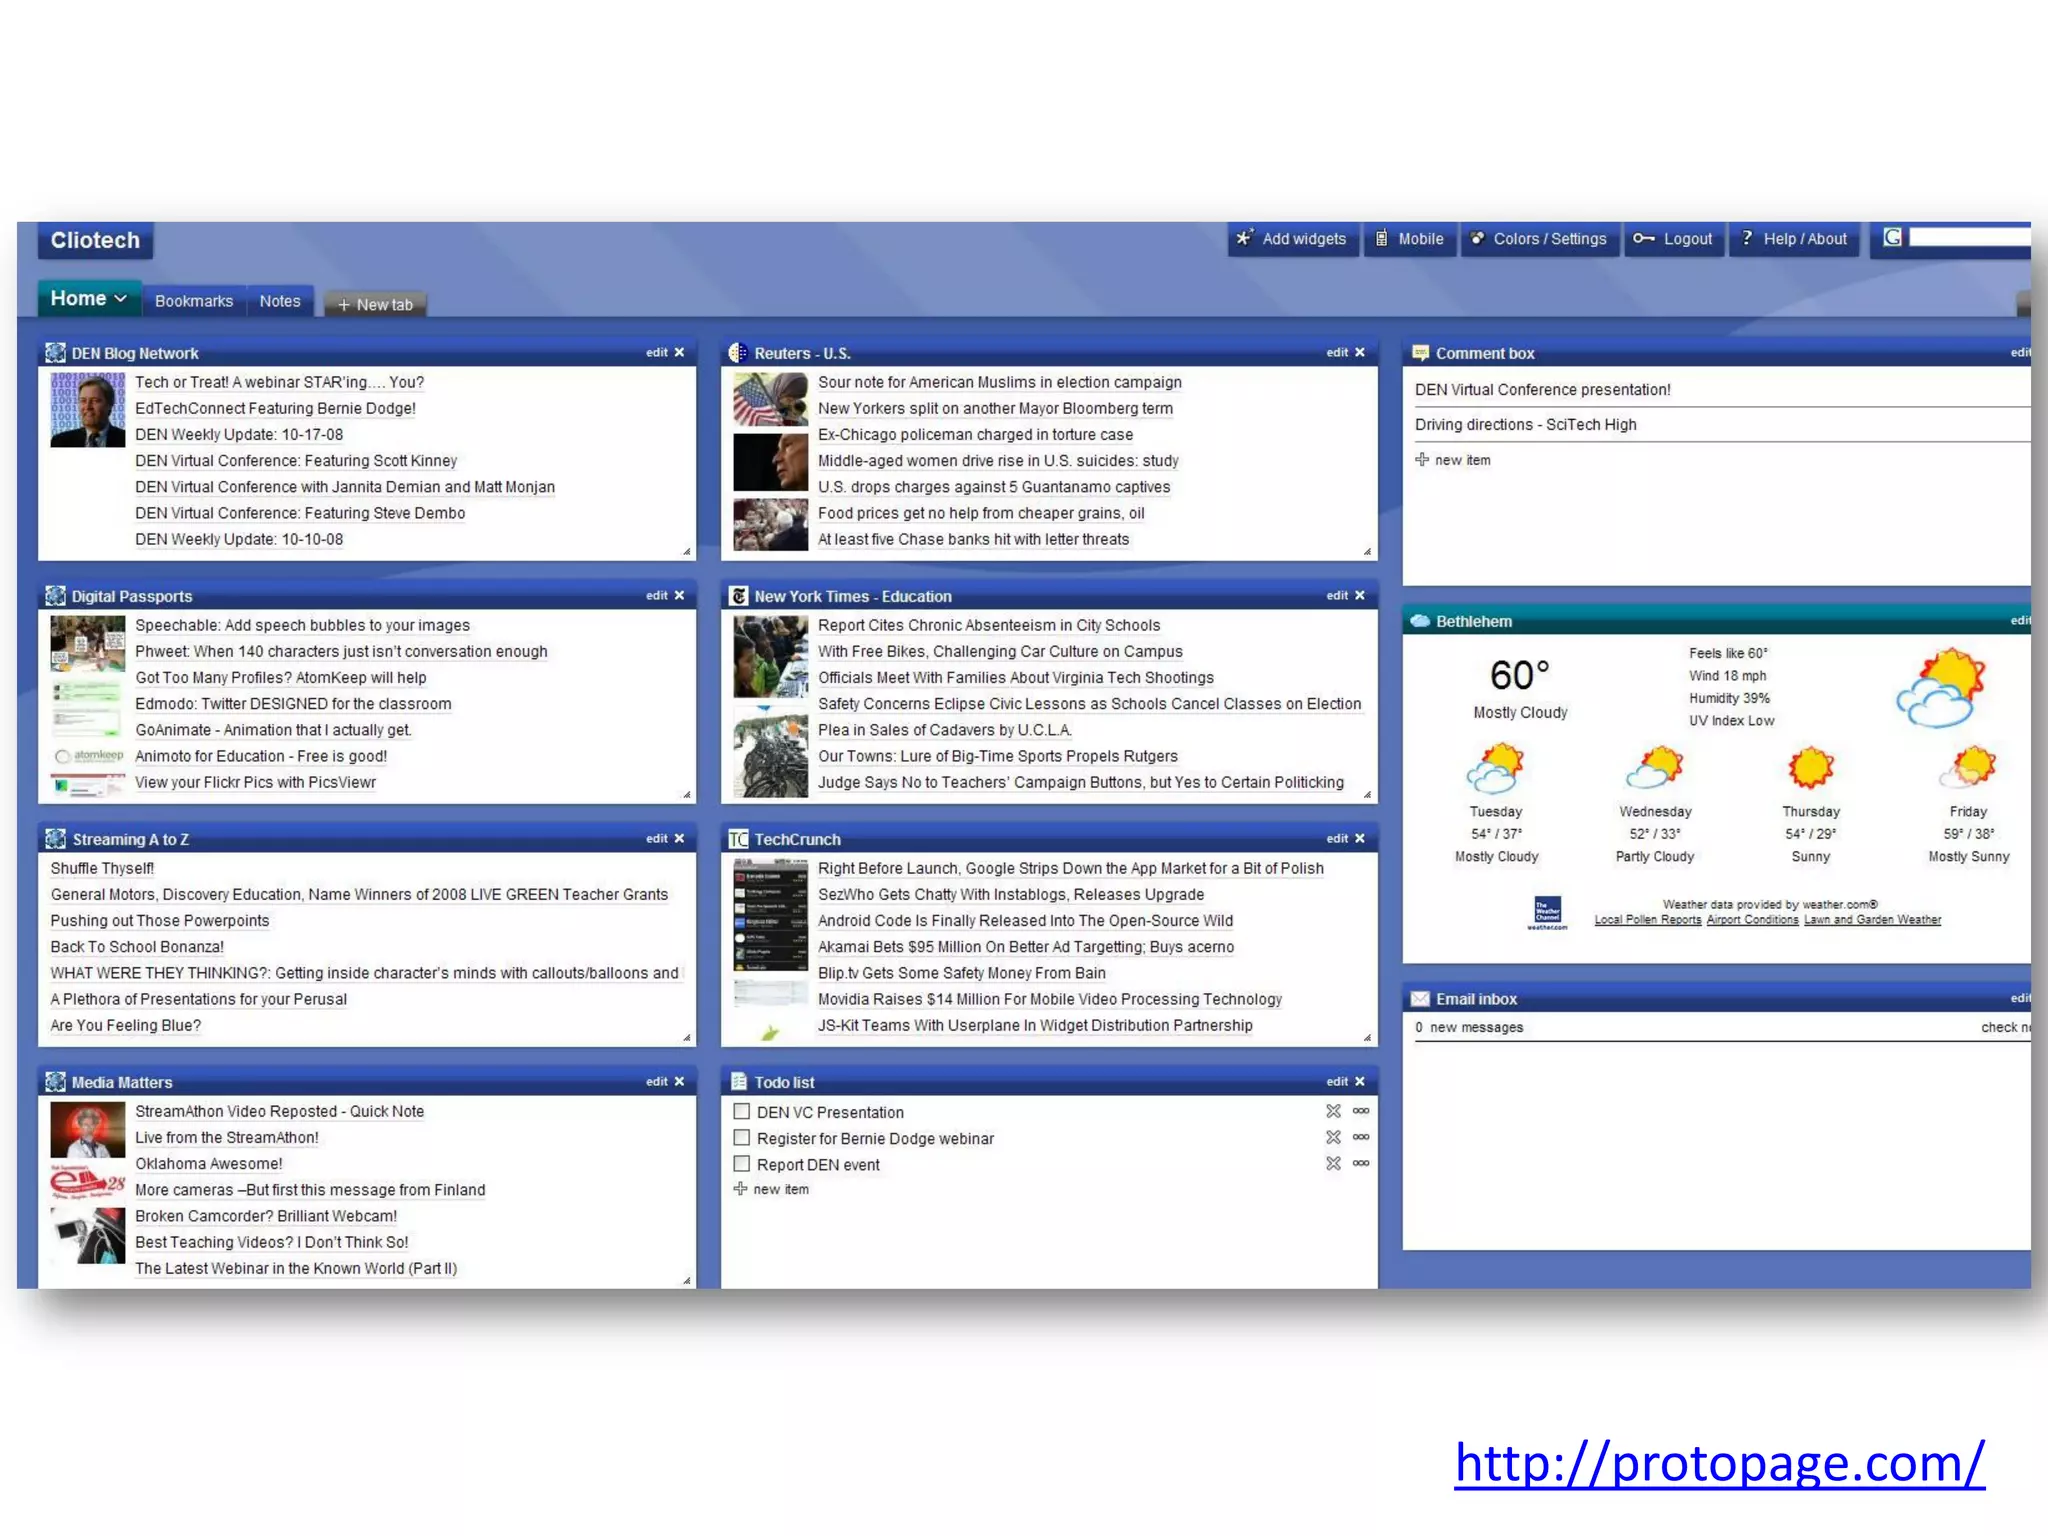2048x1536 pixels.
Task: Click the DEN Blog Network widget icon
Action: click(55, 353)
